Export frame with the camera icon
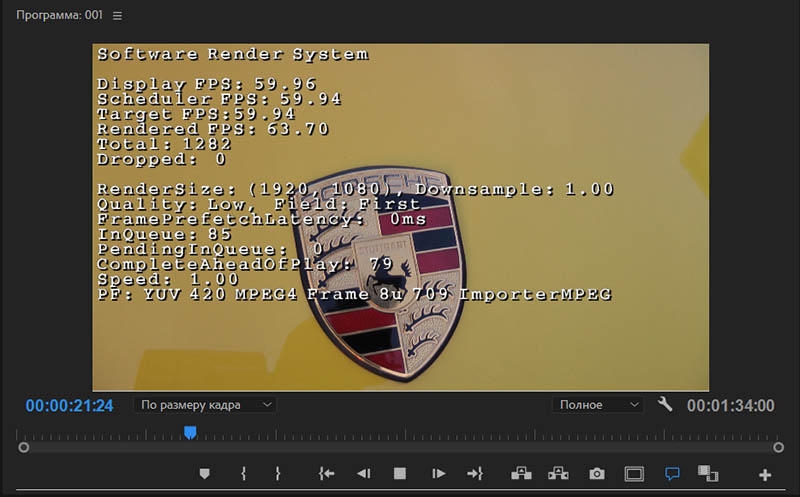Viewport: 800px width, 497px height. pos(596,474)
